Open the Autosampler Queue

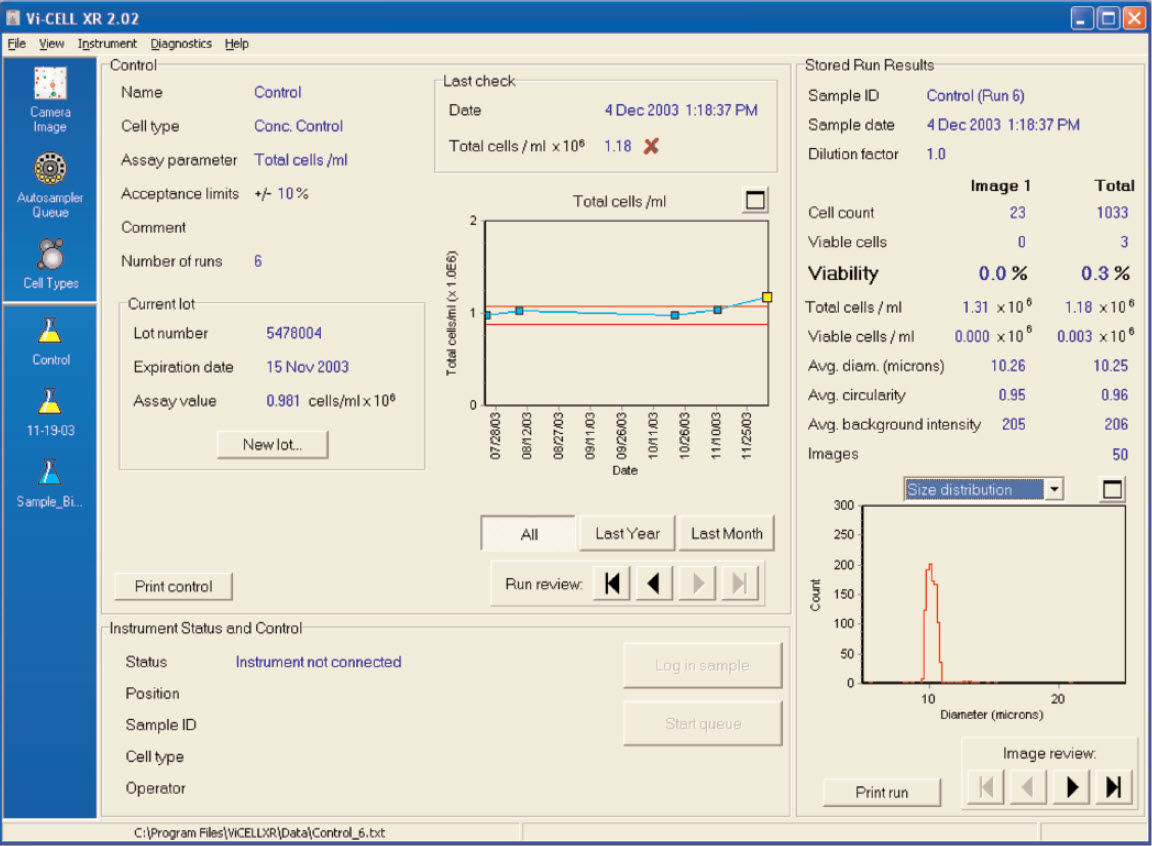[50, 185]
